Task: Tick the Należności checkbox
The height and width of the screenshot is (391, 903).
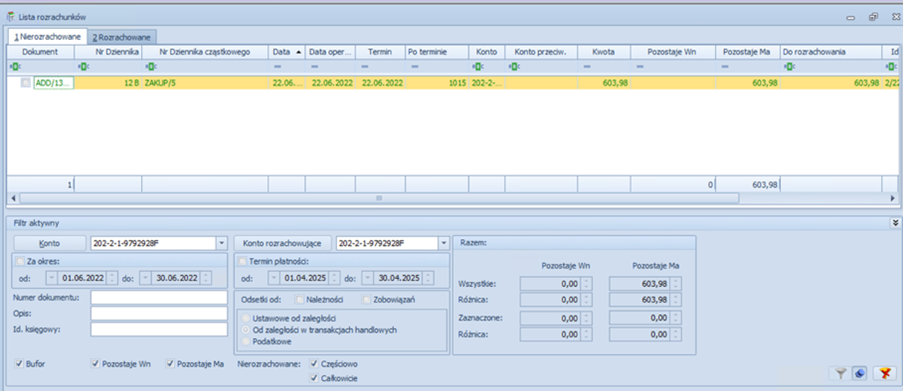Action: point(299,299)
